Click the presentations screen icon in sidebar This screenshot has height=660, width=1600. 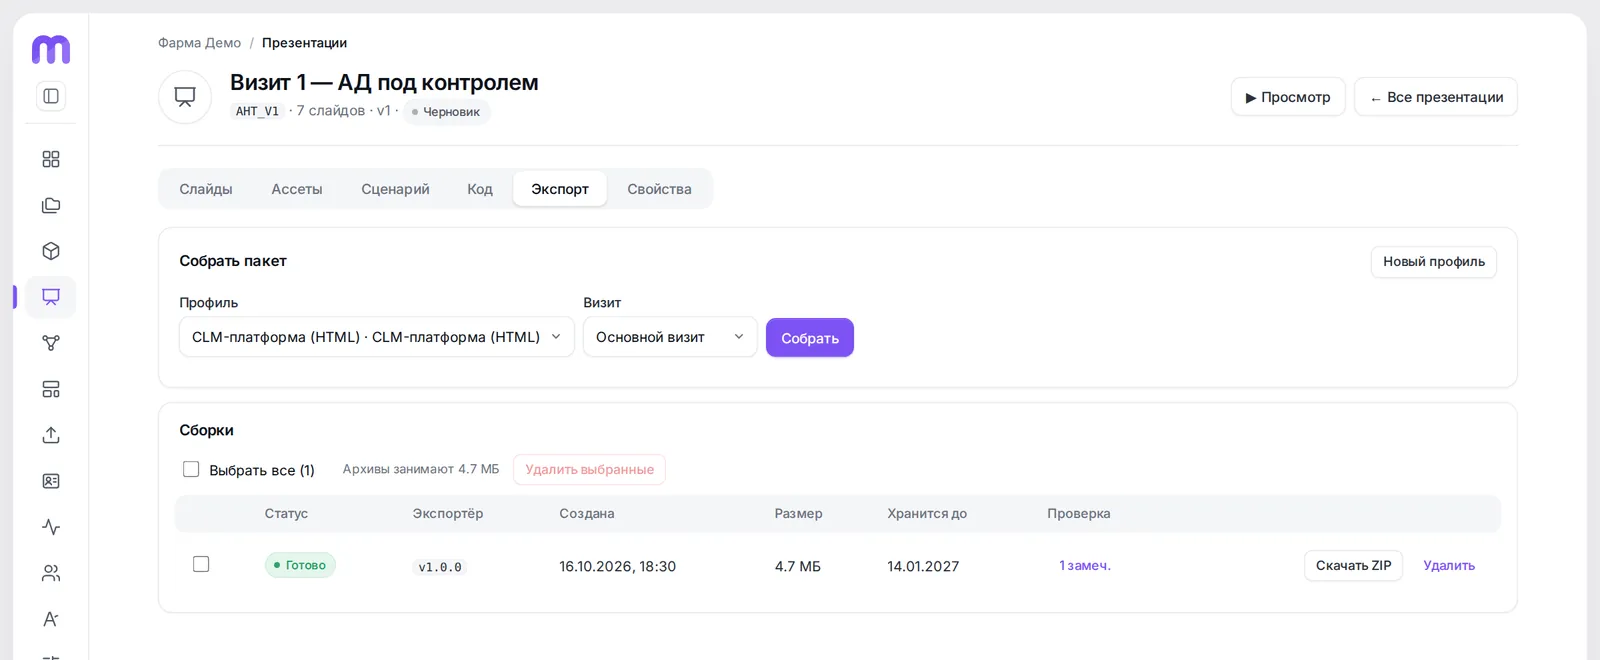(x=51, y=297)
